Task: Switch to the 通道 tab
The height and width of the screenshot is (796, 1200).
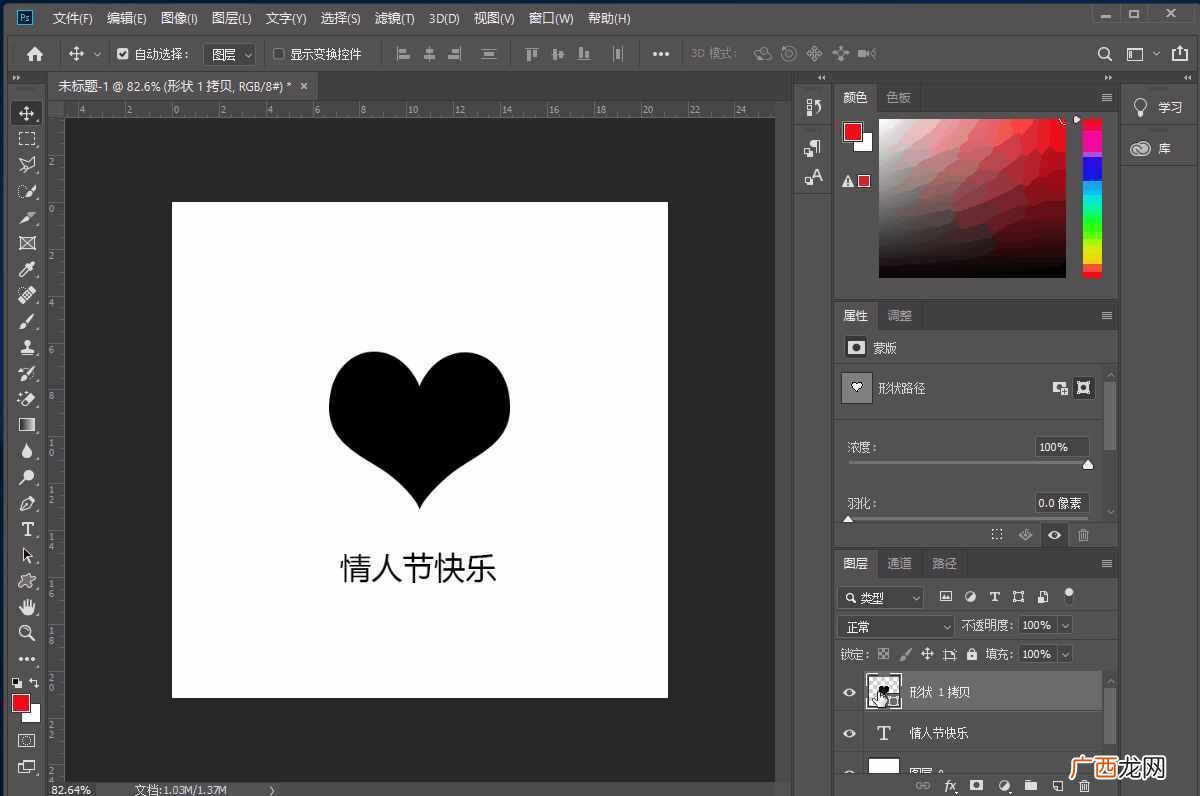Action: pos(899,563)
